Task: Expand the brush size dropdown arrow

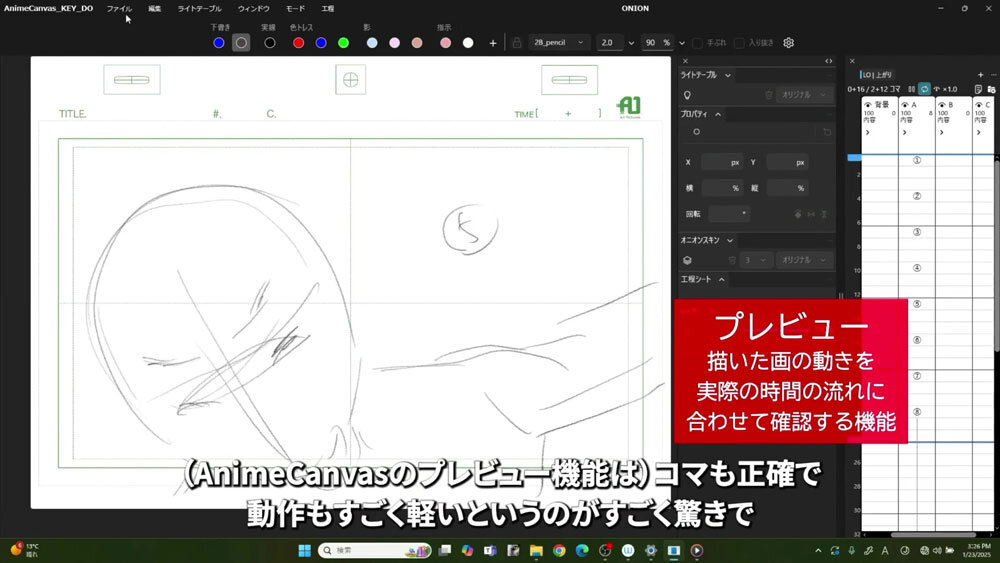Action: (631, 43)
